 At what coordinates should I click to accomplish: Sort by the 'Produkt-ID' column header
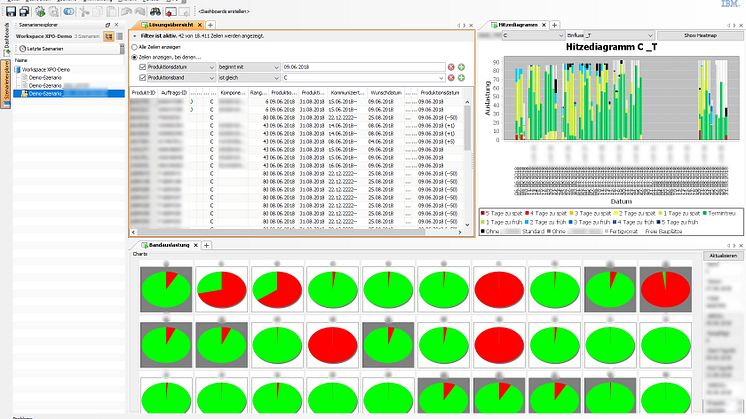(144, 93)
